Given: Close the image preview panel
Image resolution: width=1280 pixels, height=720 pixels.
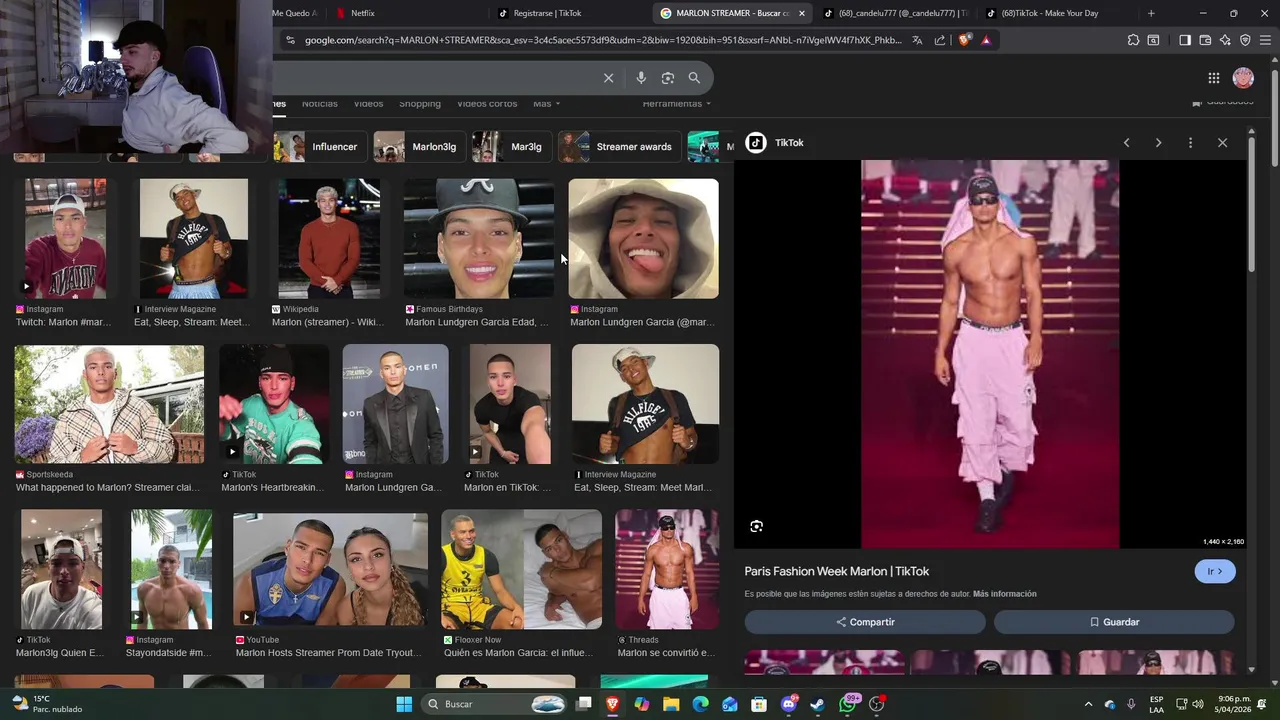Looking at the screenshot, I should (x=1222, y=143).
